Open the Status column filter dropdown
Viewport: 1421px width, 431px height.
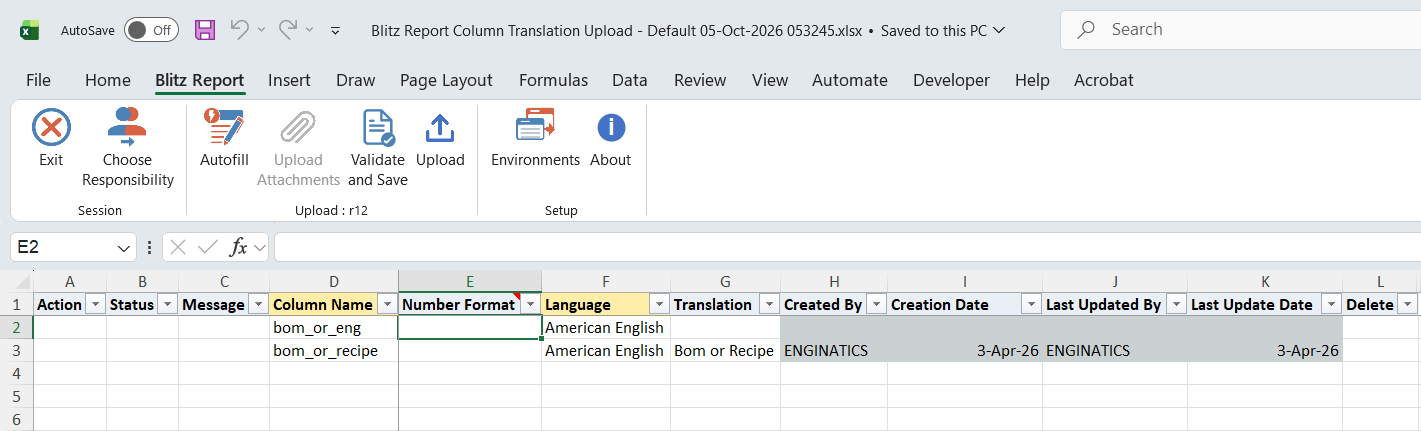168,304
